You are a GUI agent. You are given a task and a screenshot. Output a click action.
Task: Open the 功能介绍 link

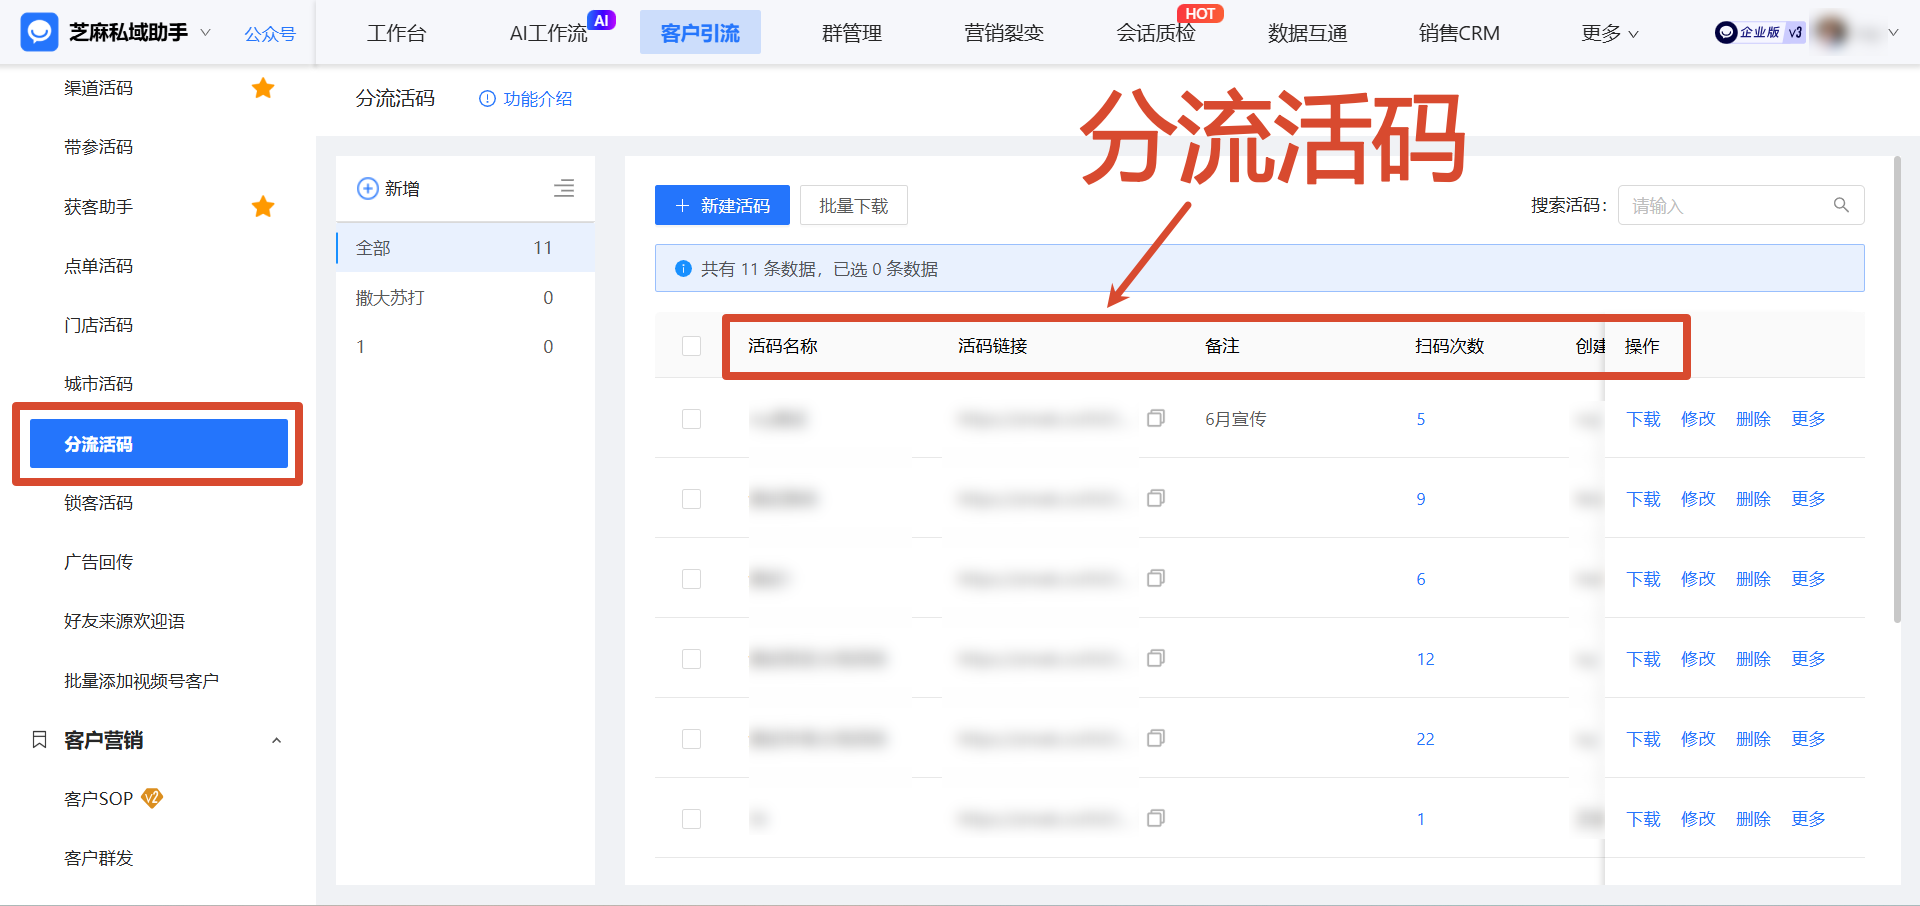(537, 99)
